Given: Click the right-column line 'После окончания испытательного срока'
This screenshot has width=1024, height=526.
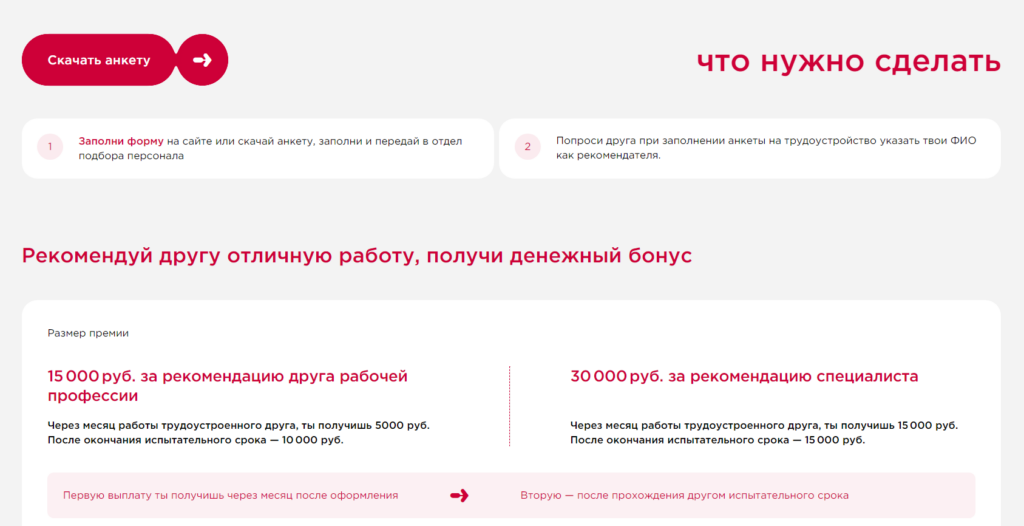Looking at the screenshot, I should 680,440.
